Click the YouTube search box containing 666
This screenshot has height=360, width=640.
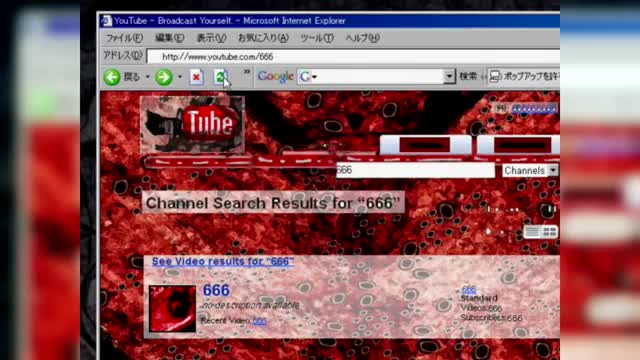pyautogui.click(x=415, y=170)
